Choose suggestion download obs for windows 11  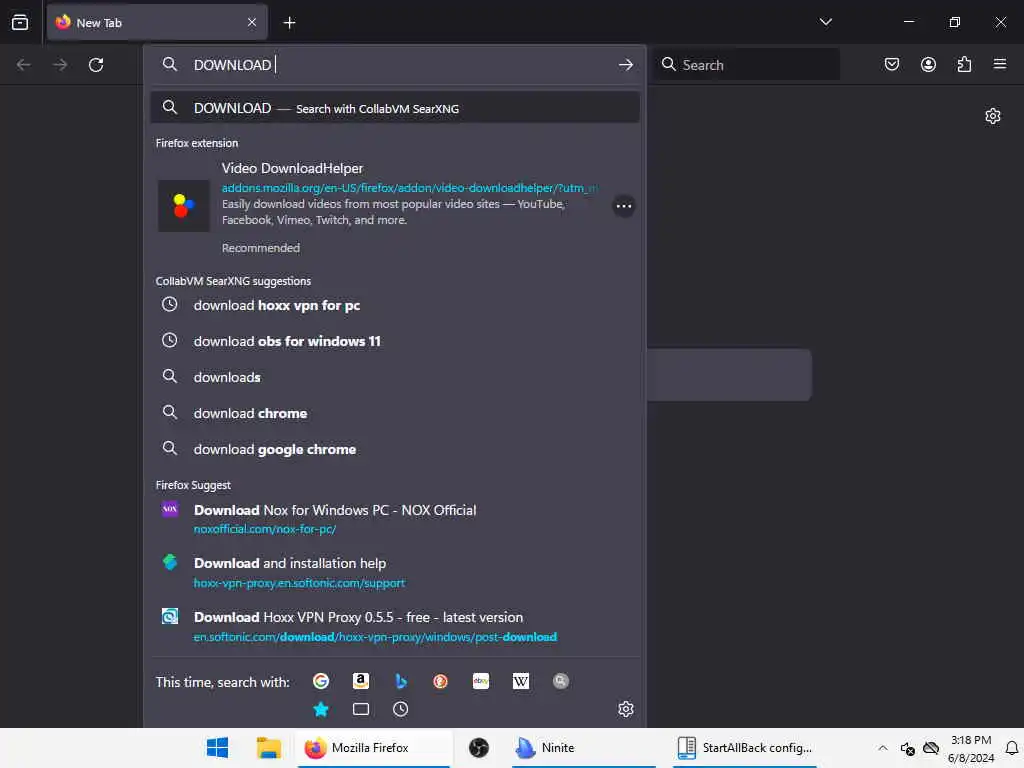[394, 341]
